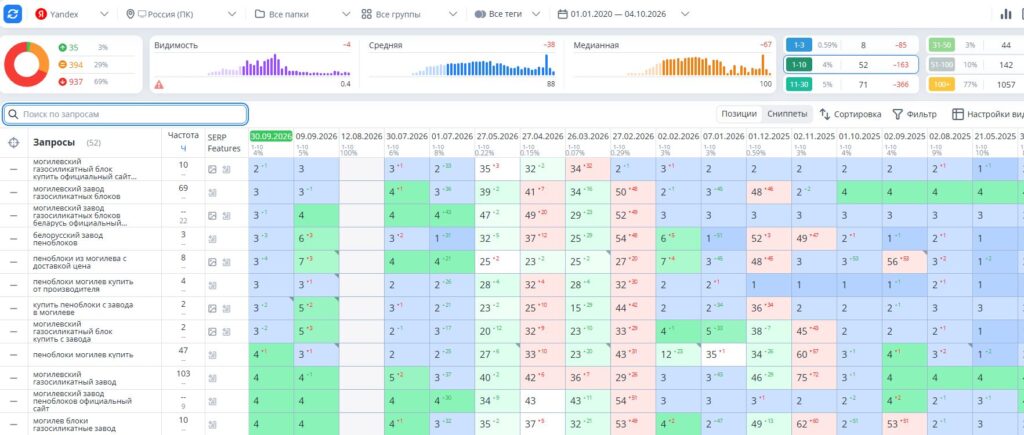Screen dimensions: 1024x435
Task: Click image SERP icon for 'беларусь официальный' query
Action: click(212, 216)
